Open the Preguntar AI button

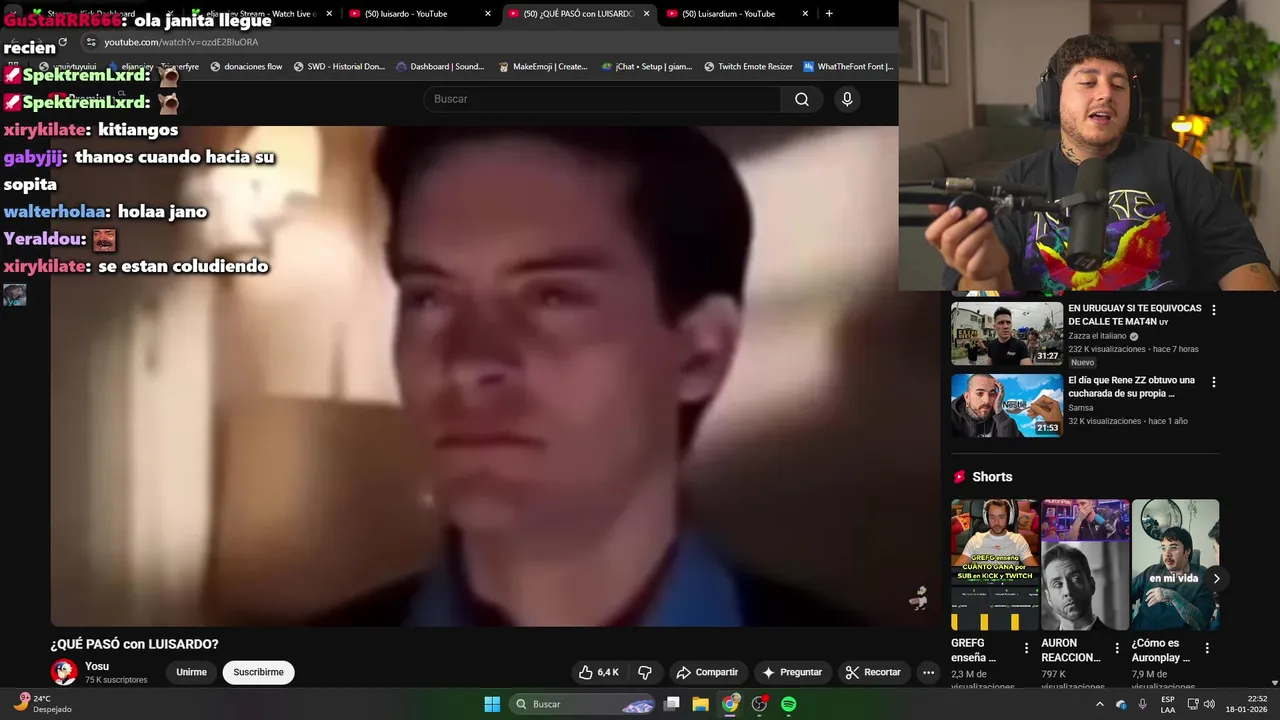click(x=791, y=672)
